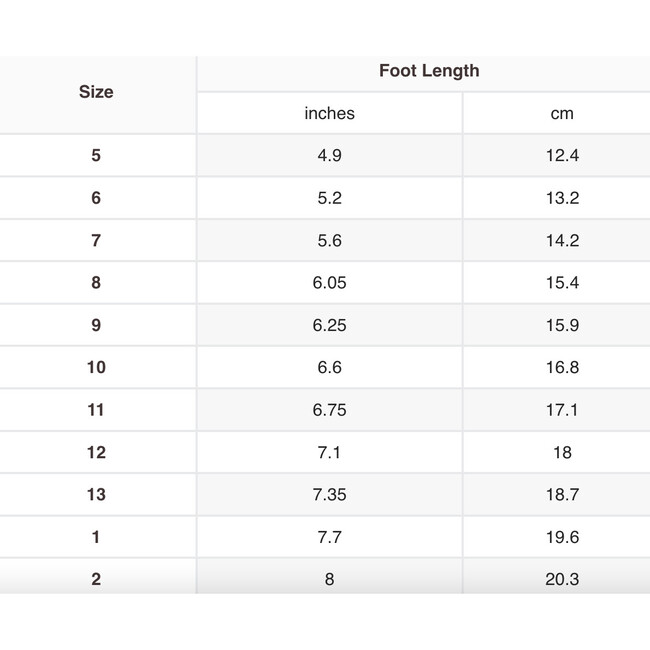This screenshot has width=650, height=650.
Task: Click the 15.9 cm cell
Action: coord(562,325)
